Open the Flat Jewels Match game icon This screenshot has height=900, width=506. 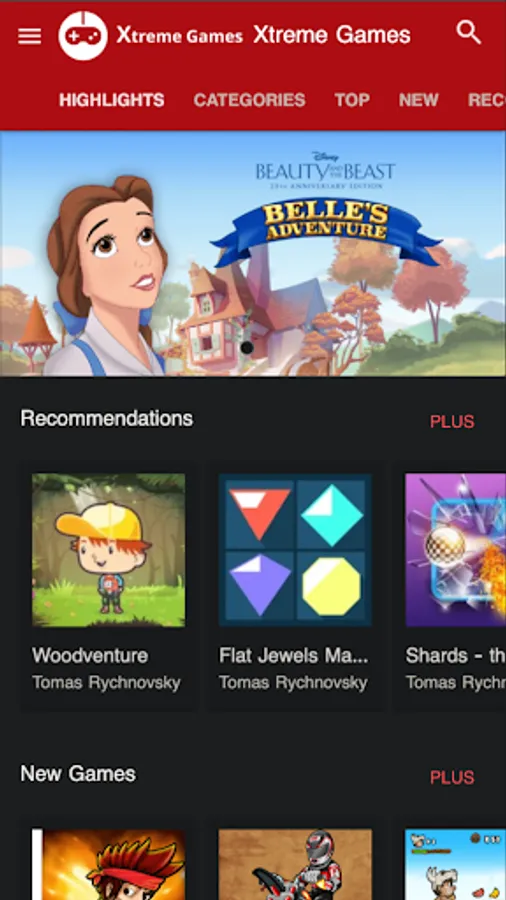295,550
